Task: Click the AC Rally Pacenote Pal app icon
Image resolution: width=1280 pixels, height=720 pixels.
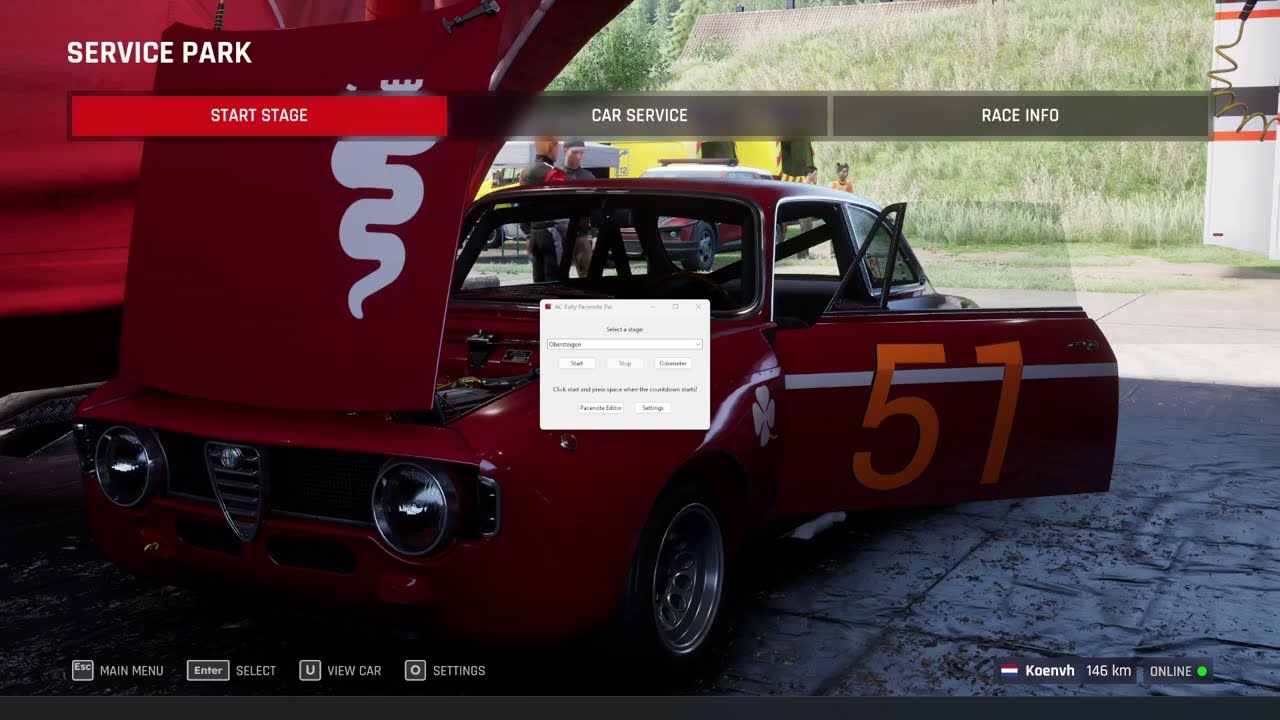Action: click(548, 307)
